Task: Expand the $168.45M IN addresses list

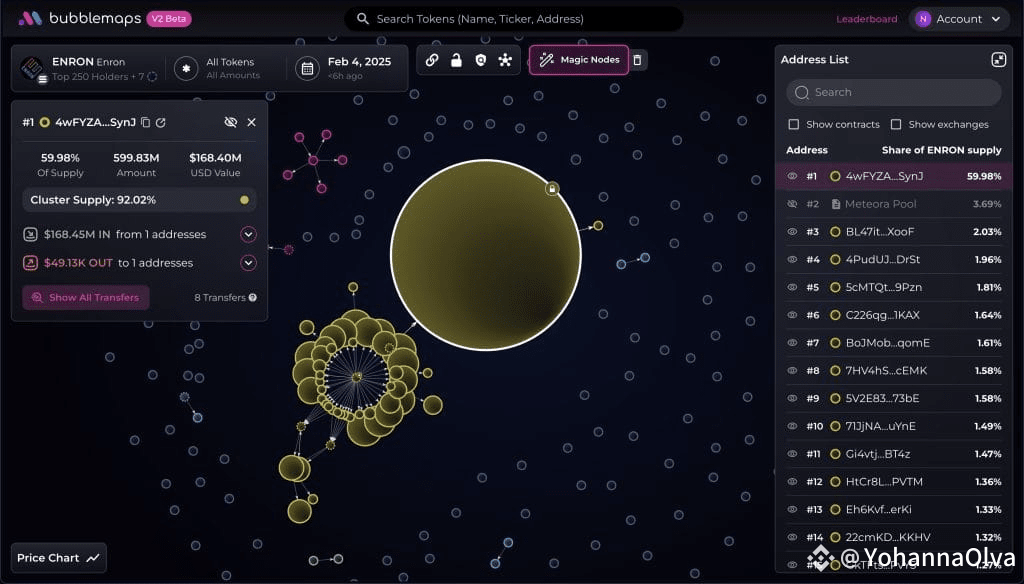Action: (248, 234)
